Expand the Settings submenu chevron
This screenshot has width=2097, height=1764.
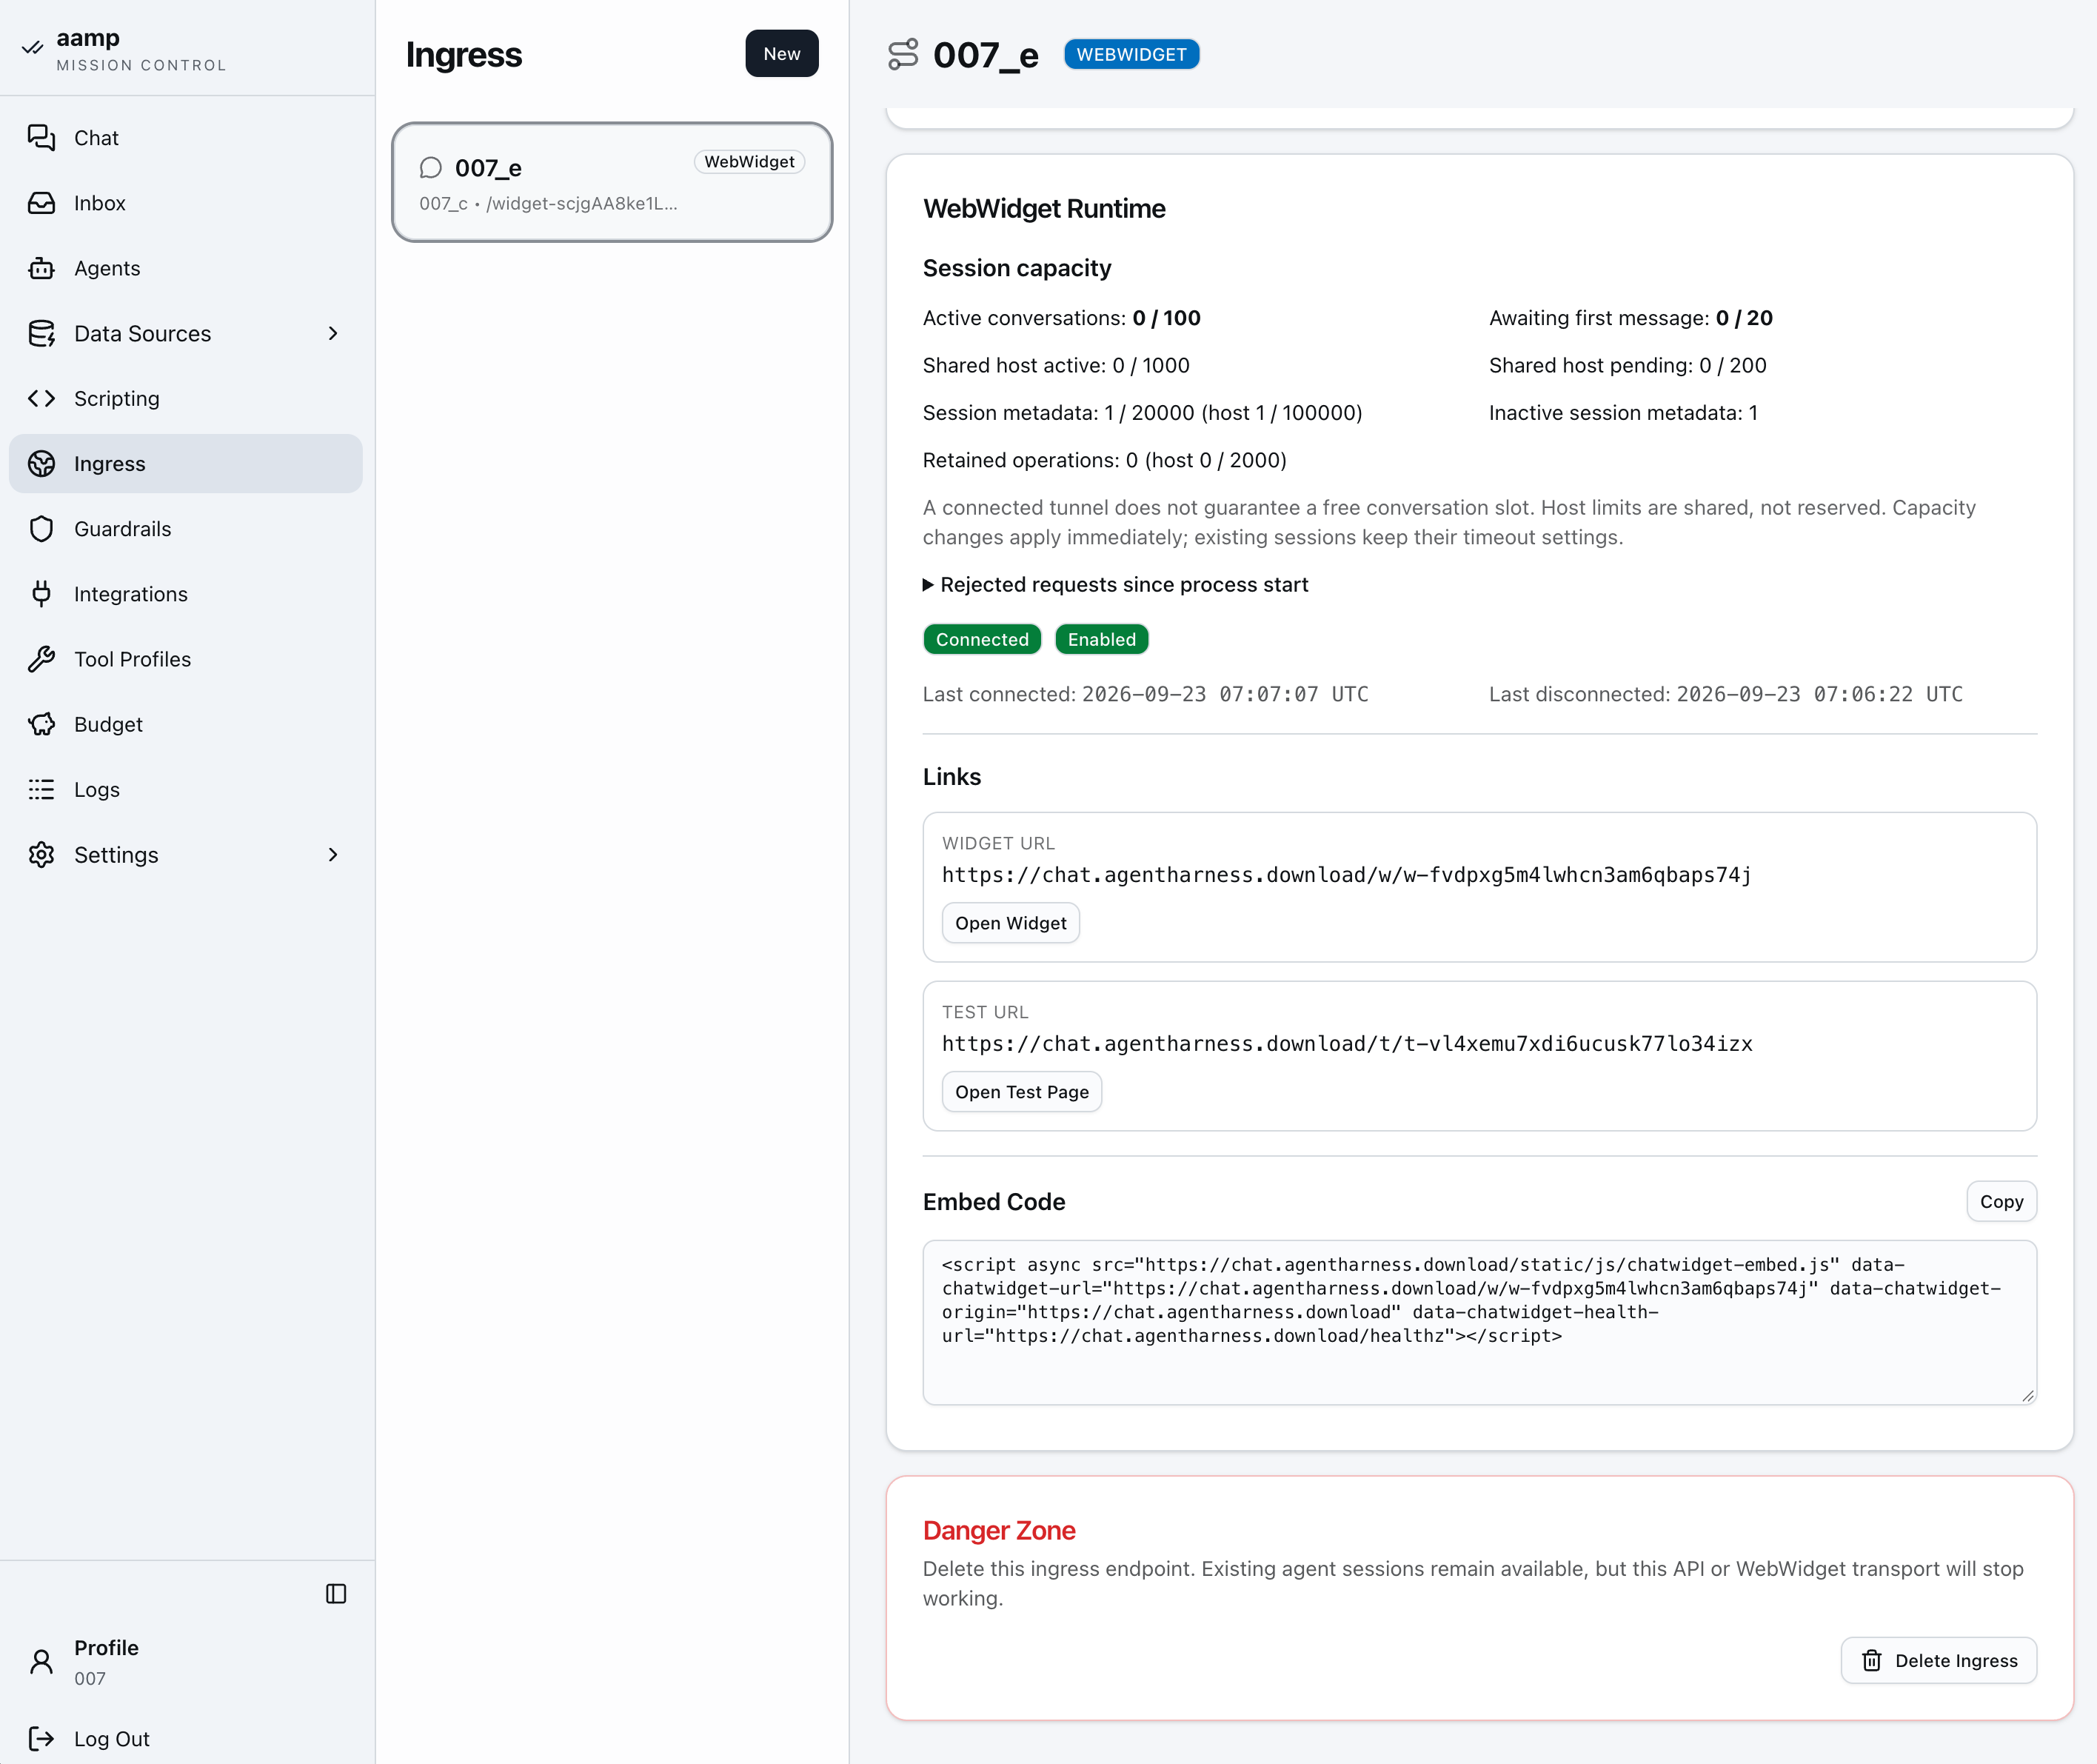[x=333, y=855]
